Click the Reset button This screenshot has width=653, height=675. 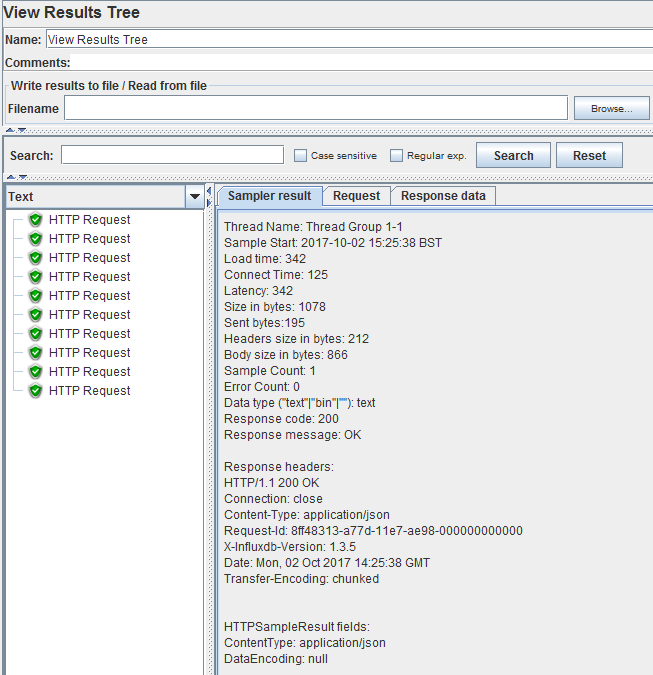589,155
